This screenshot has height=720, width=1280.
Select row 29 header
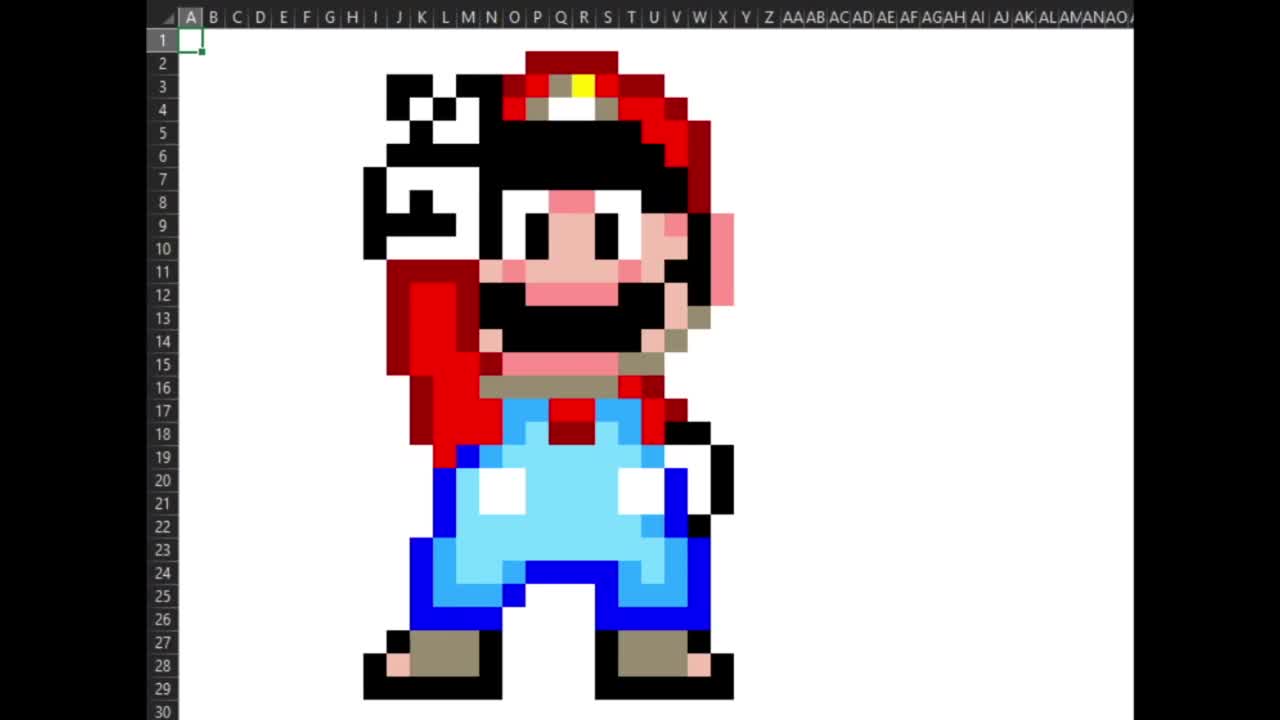tap(162, 688)
